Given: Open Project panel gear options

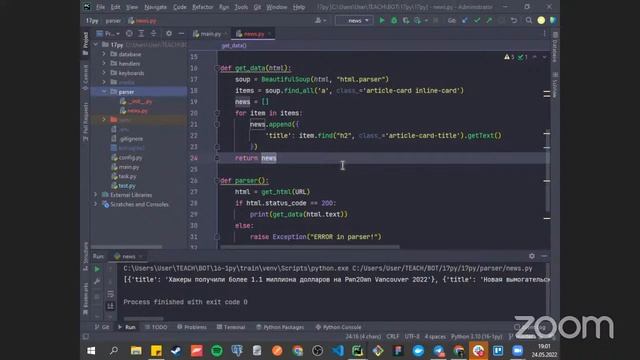Looking at the screenshot, I should click(169, 33).
